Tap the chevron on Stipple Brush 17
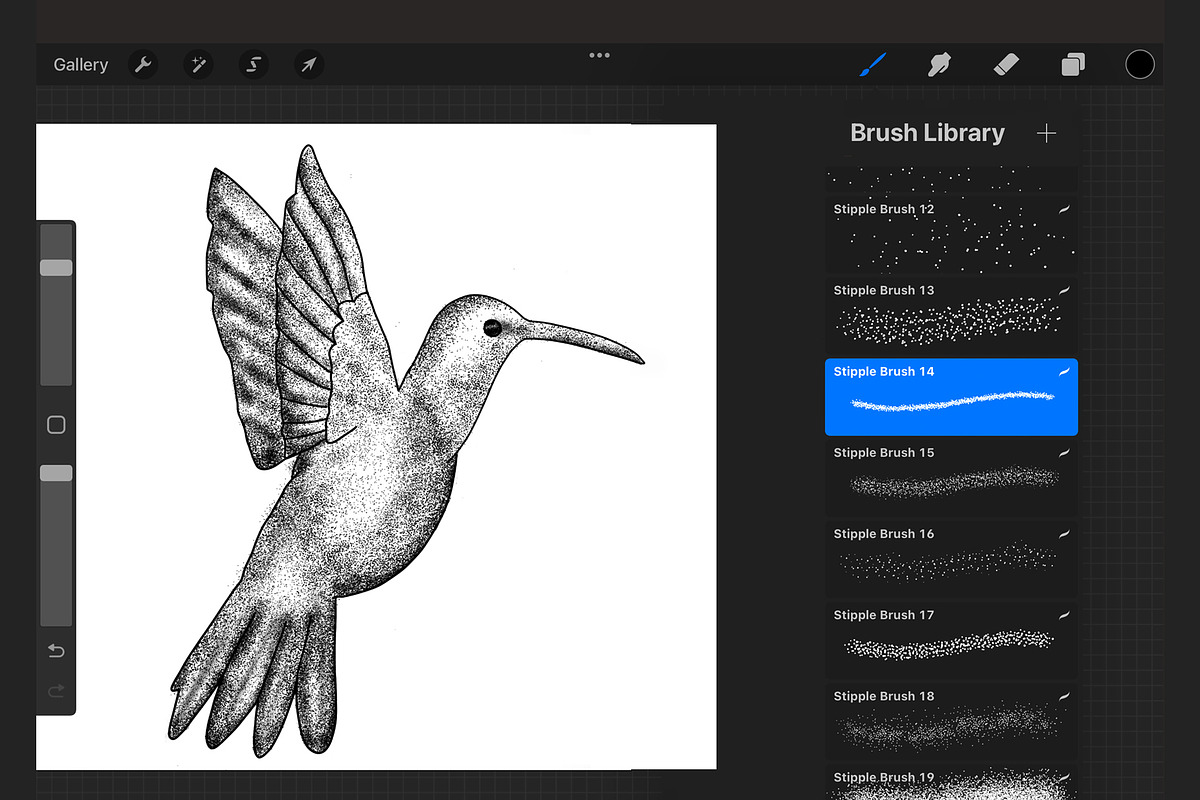Screen dimensions: 1200x800 1063,613
